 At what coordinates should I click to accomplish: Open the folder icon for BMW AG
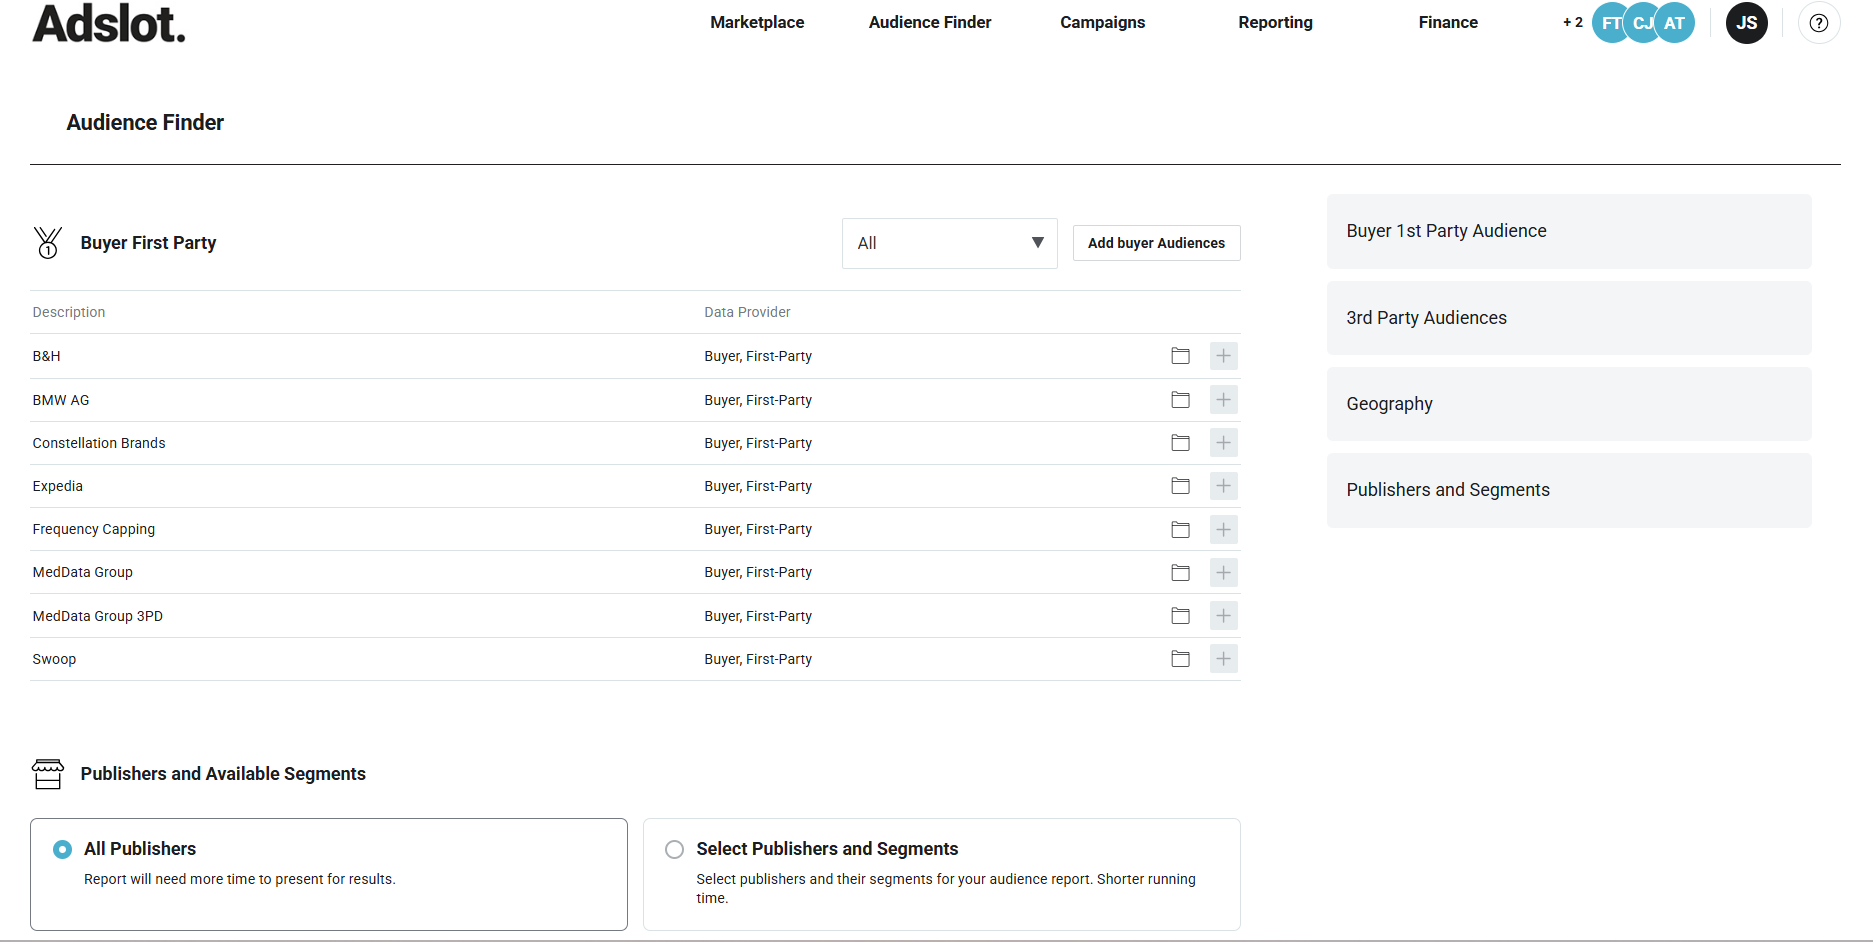pos(1180,400)
